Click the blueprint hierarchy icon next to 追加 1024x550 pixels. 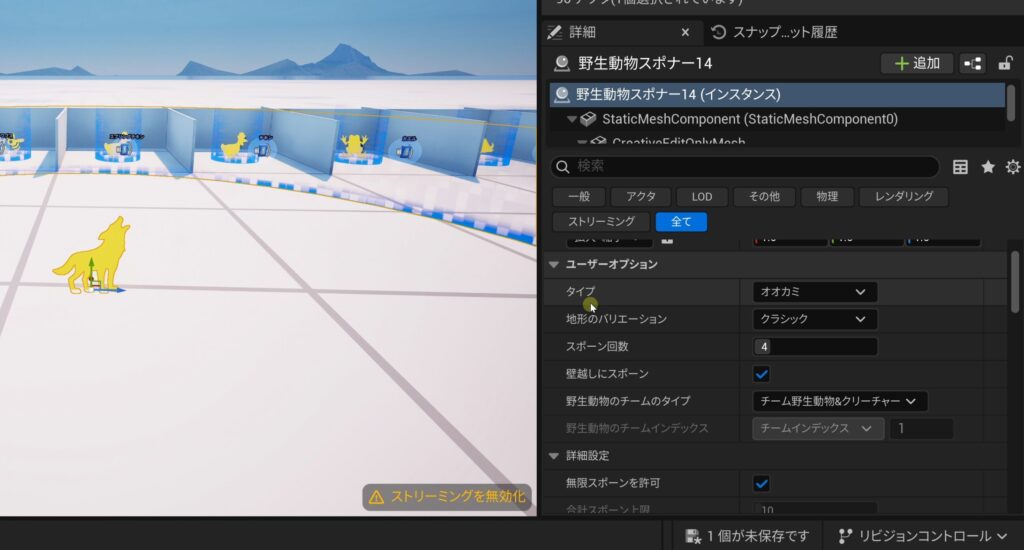[973, 63]
